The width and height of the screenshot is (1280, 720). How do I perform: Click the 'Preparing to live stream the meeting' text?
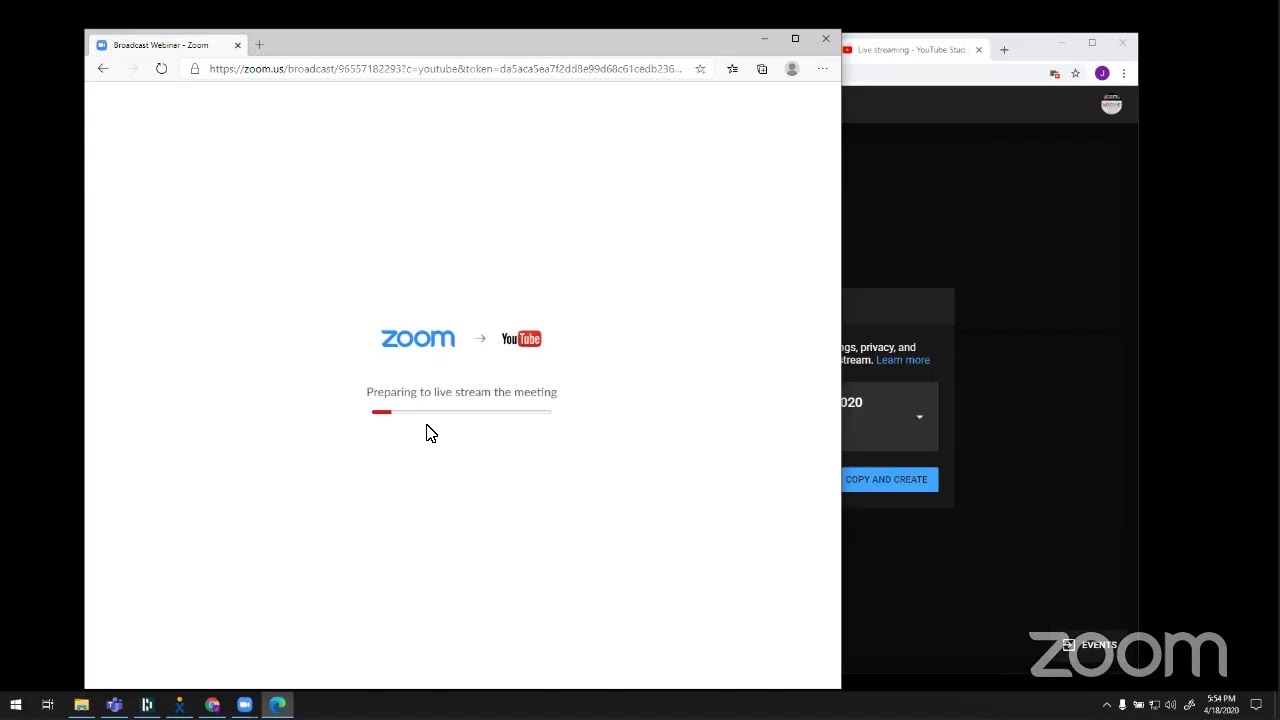point(461,392)
